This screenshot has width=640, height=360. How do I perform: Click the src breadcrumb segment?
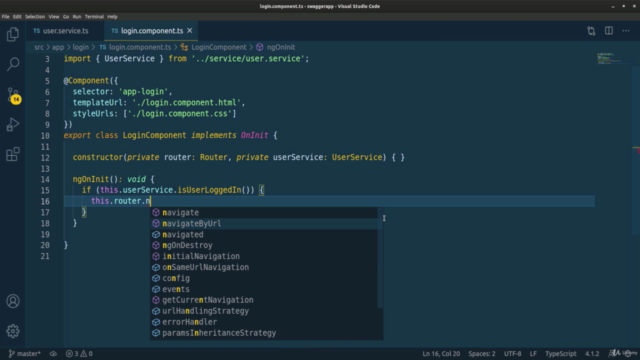click(39, 47)
